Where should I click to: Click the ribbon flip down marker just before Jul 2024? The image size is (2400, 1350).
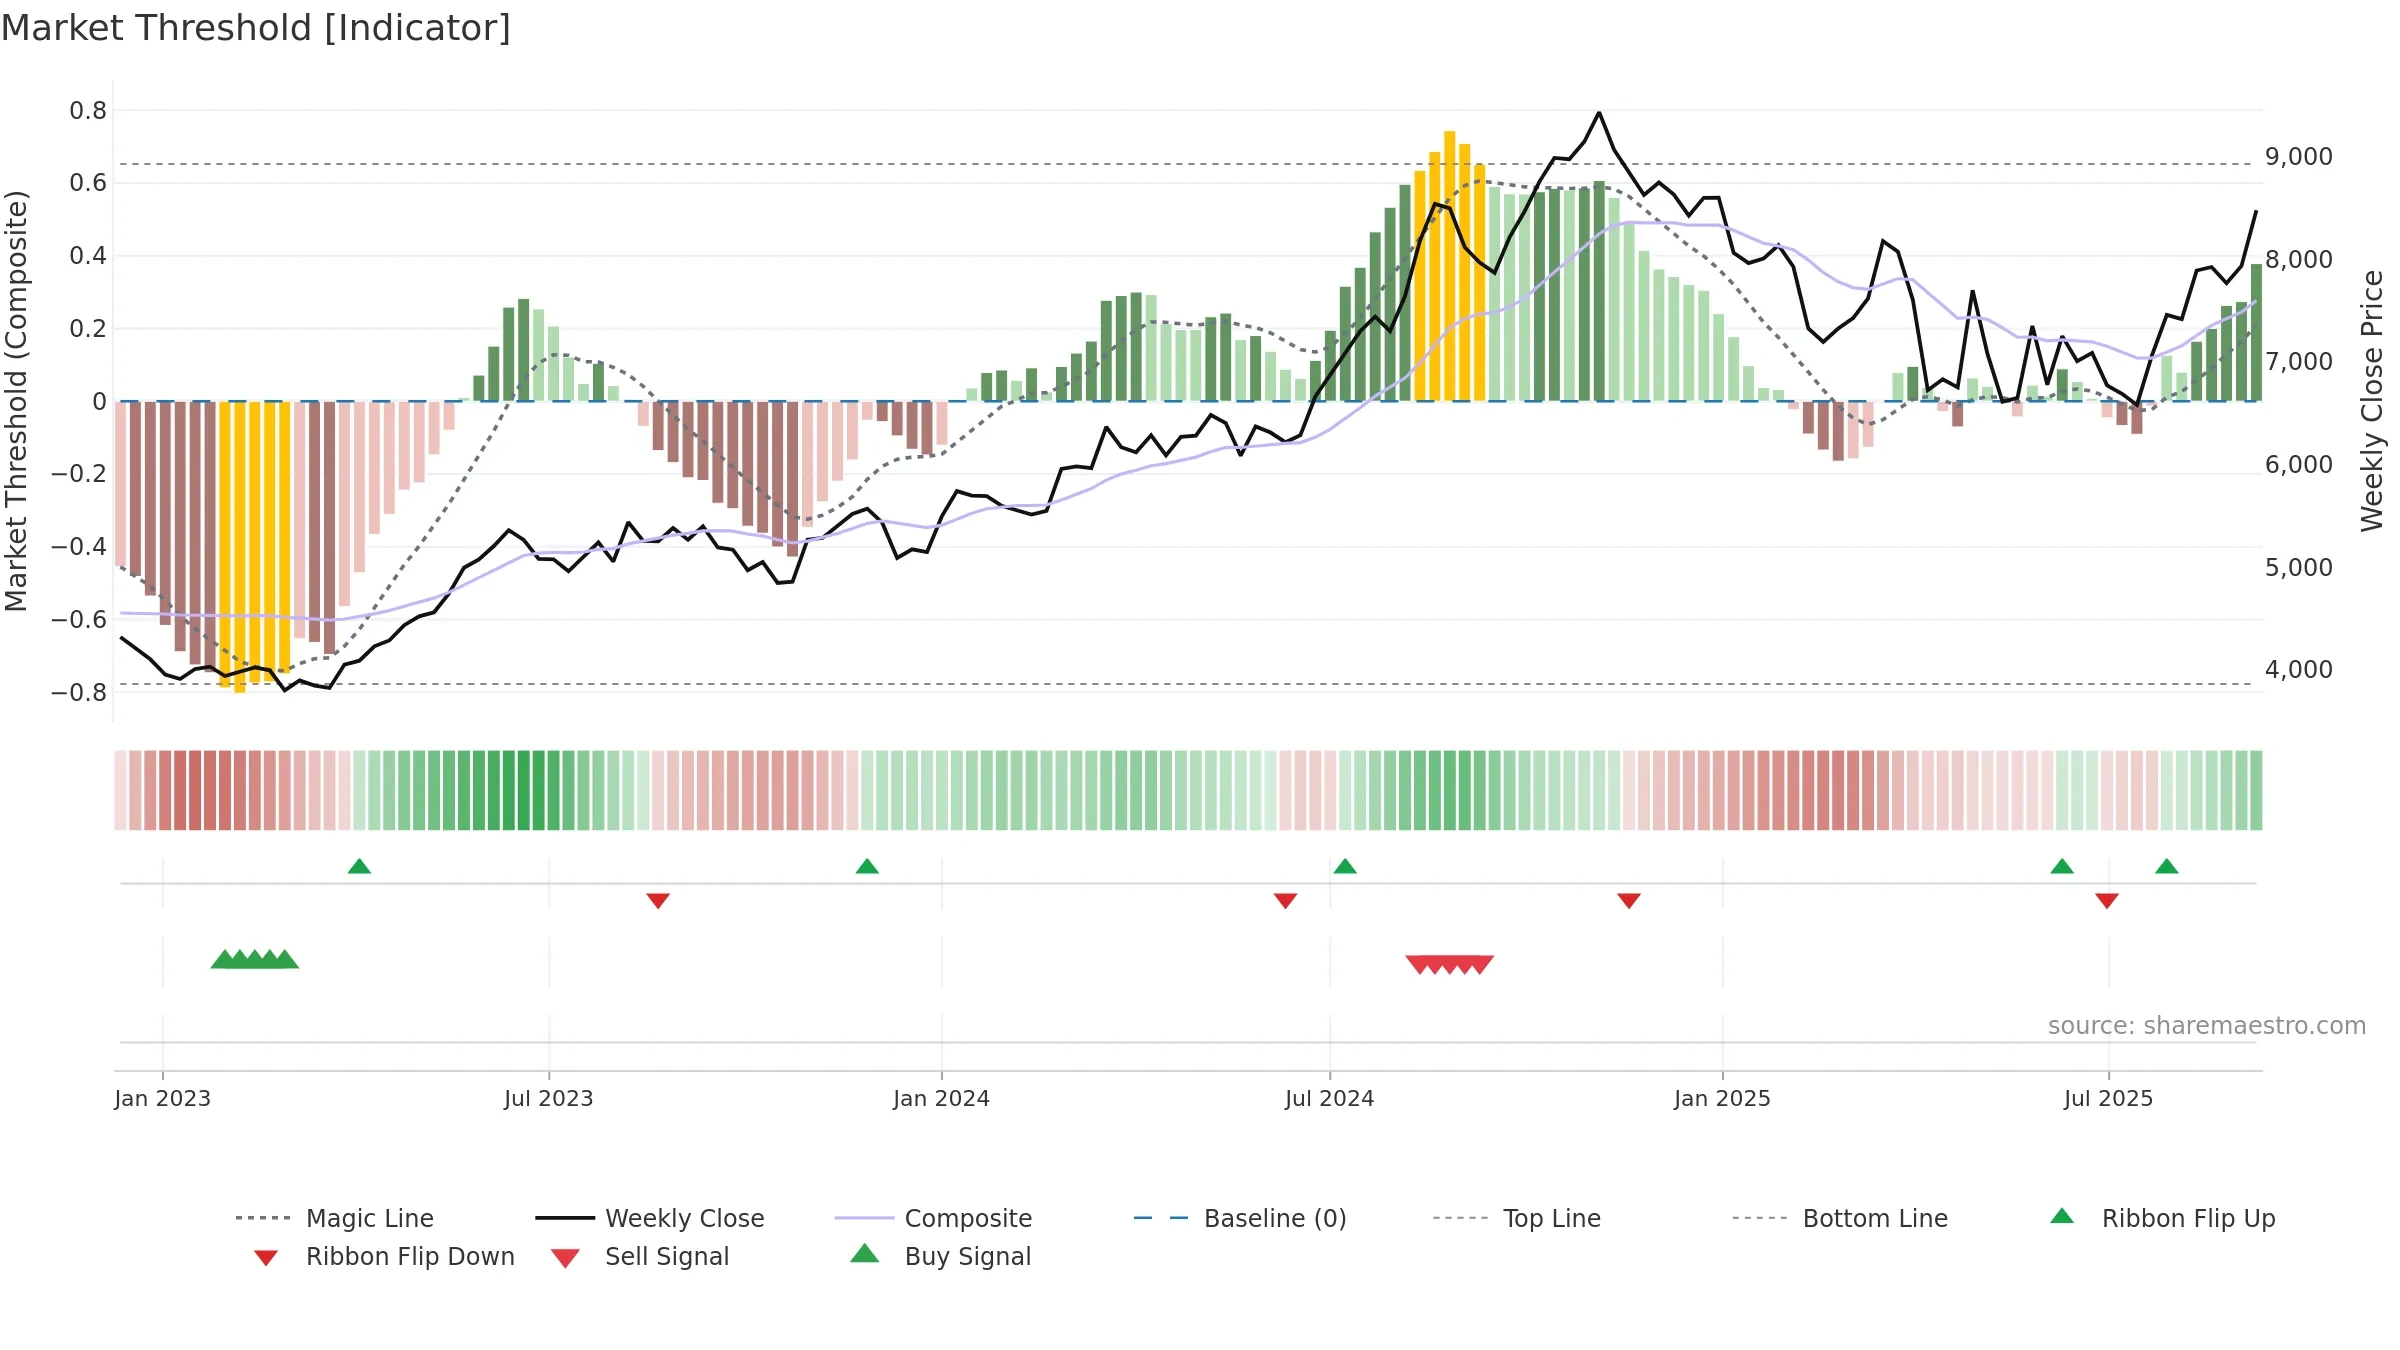(1286, 901)
